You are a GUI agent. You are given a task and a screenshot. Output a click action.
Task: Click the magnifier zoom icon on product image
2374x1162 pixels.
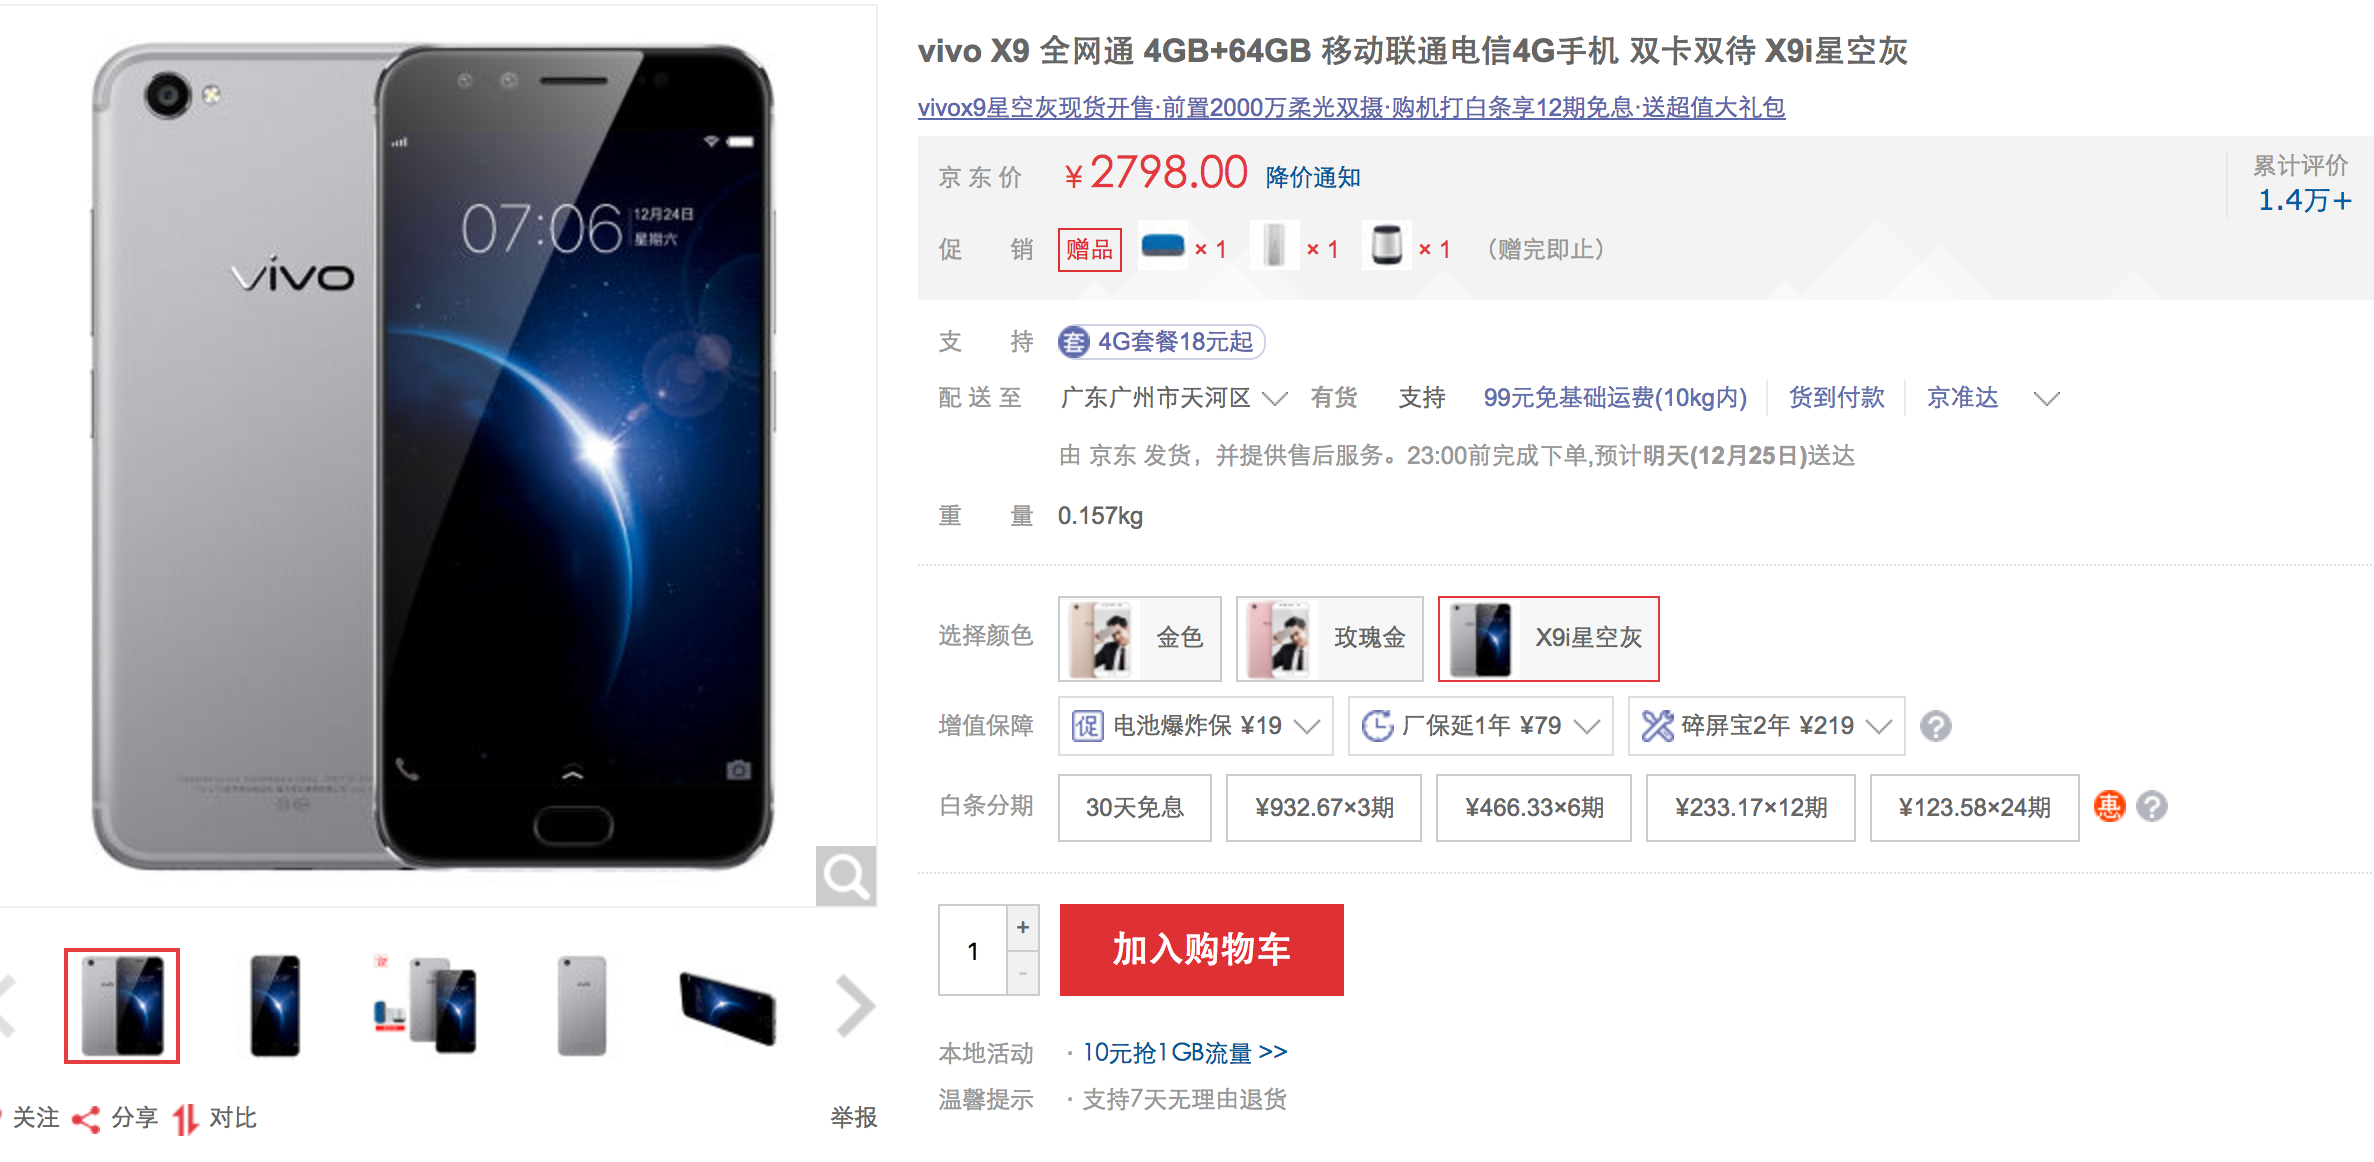[846, 876]
